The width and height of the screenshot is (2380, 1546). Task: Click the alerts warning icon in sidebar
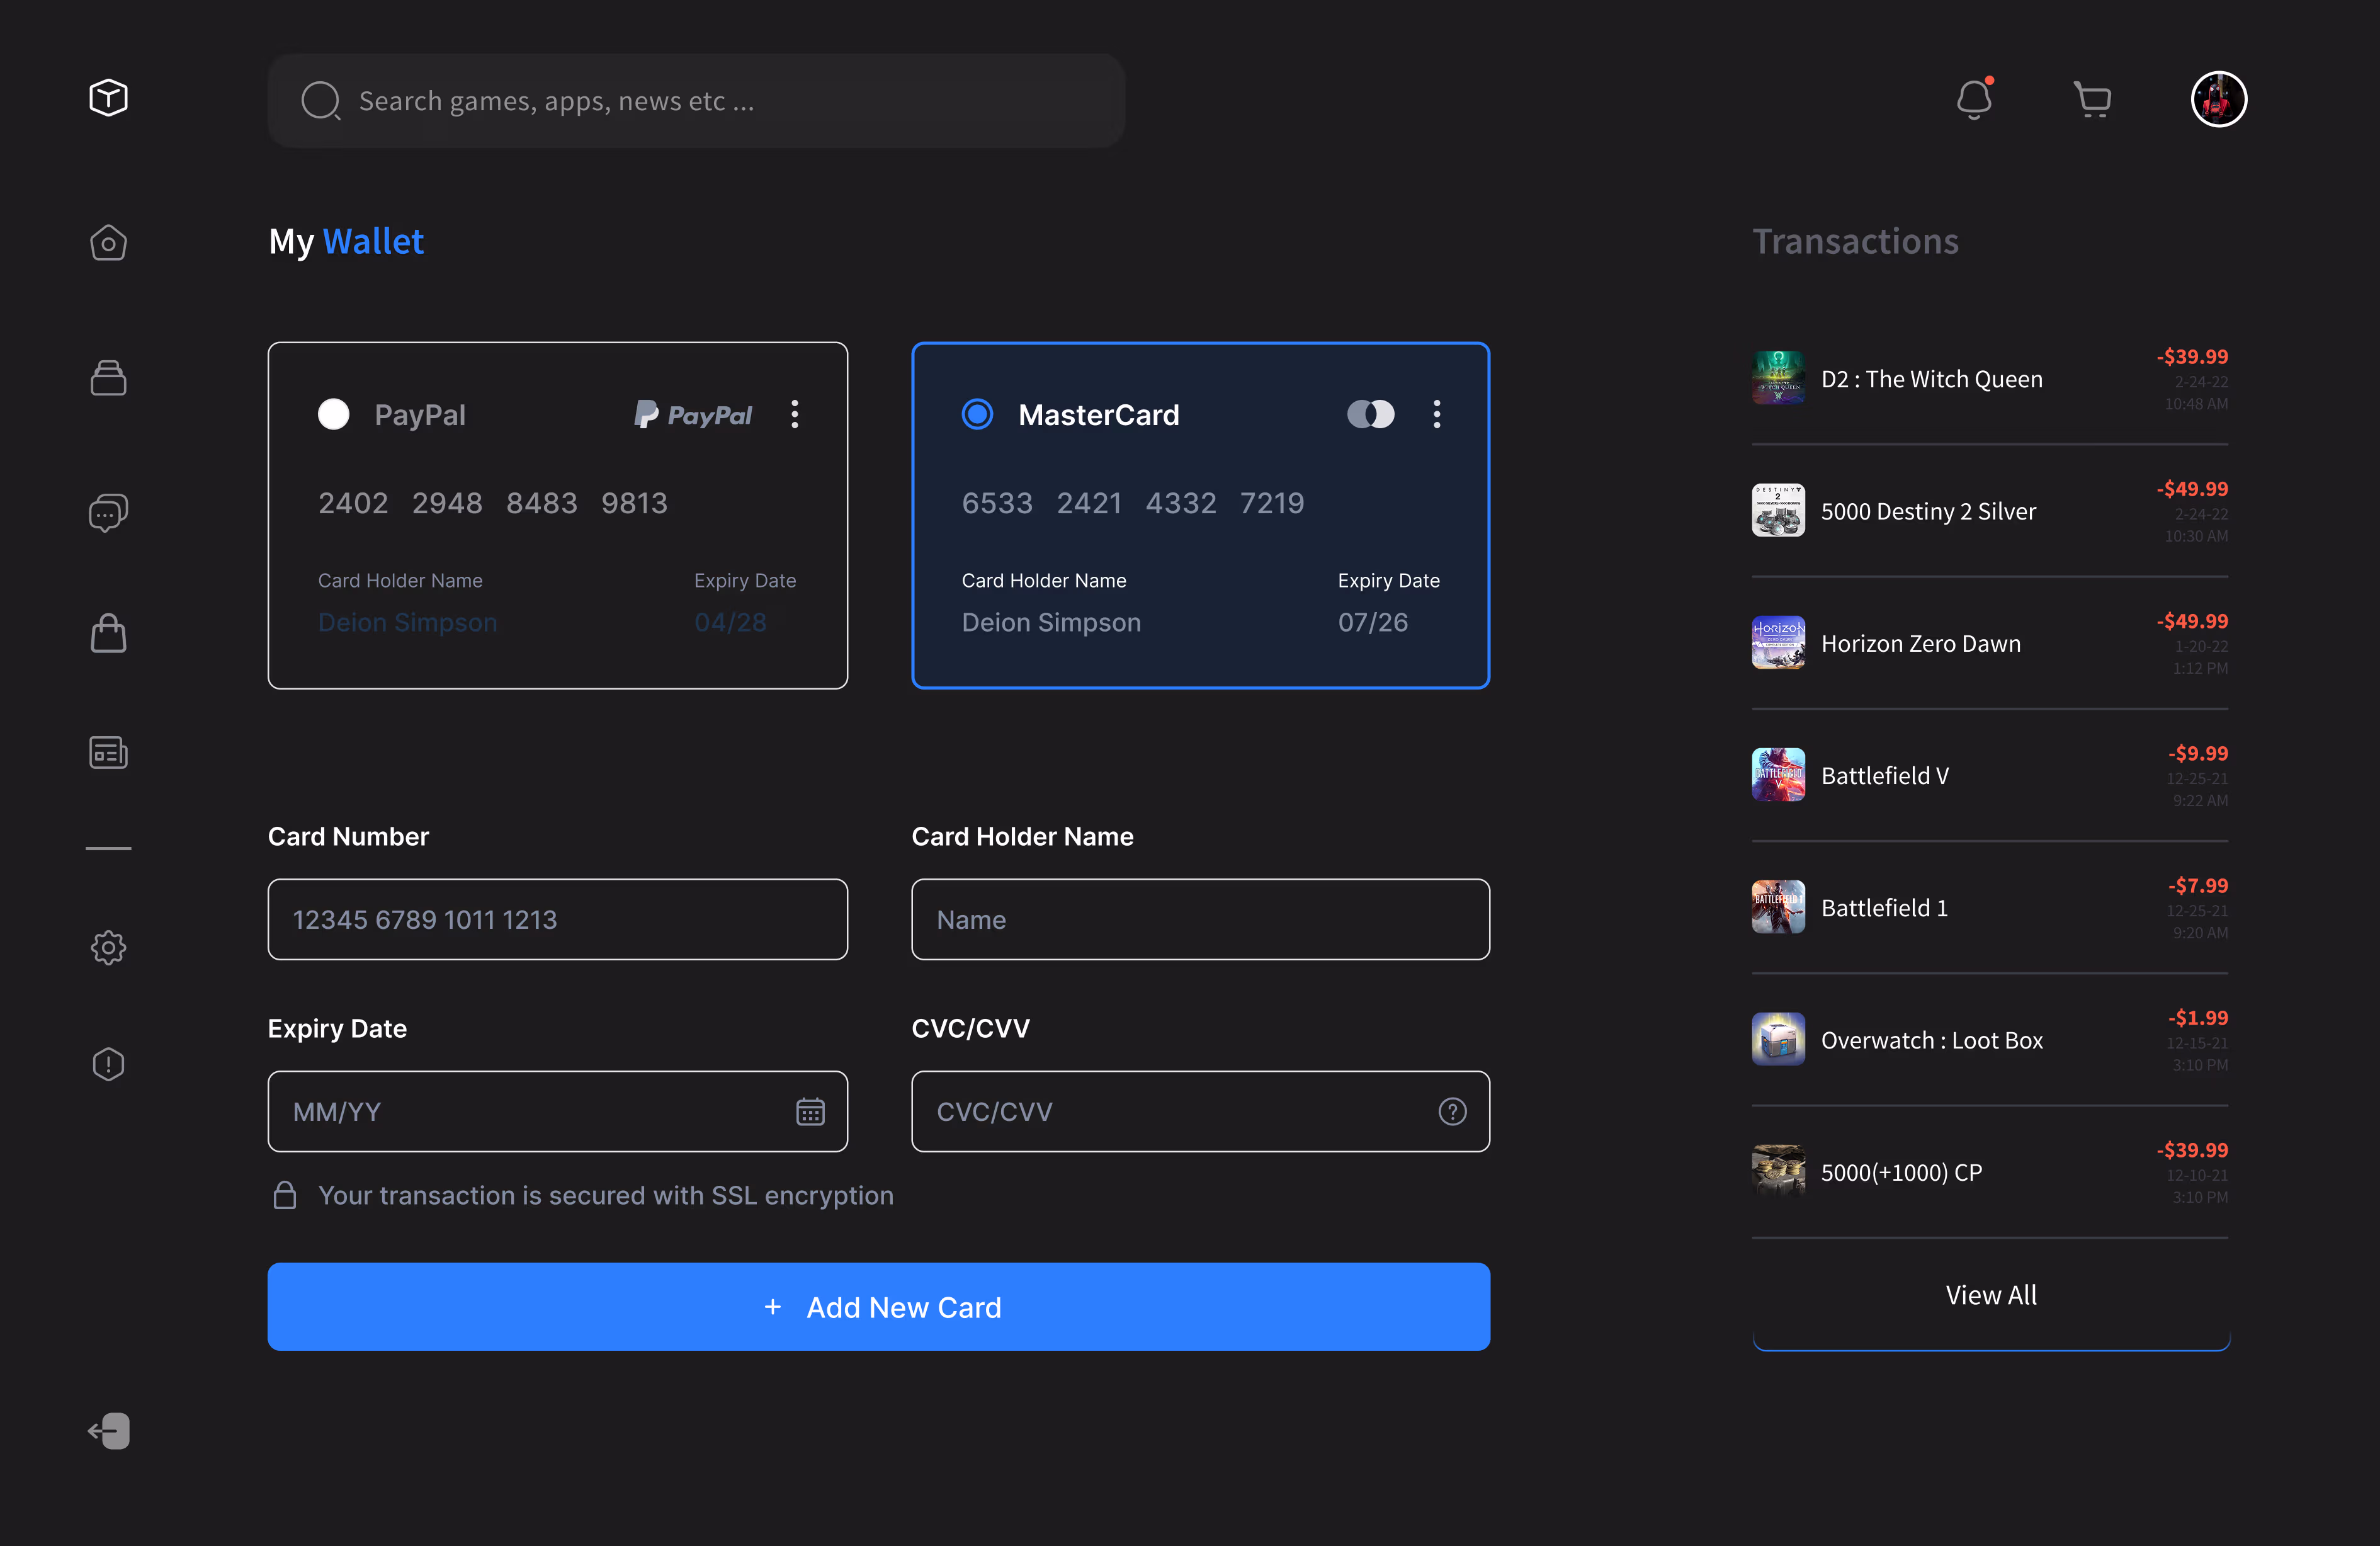107,1063
